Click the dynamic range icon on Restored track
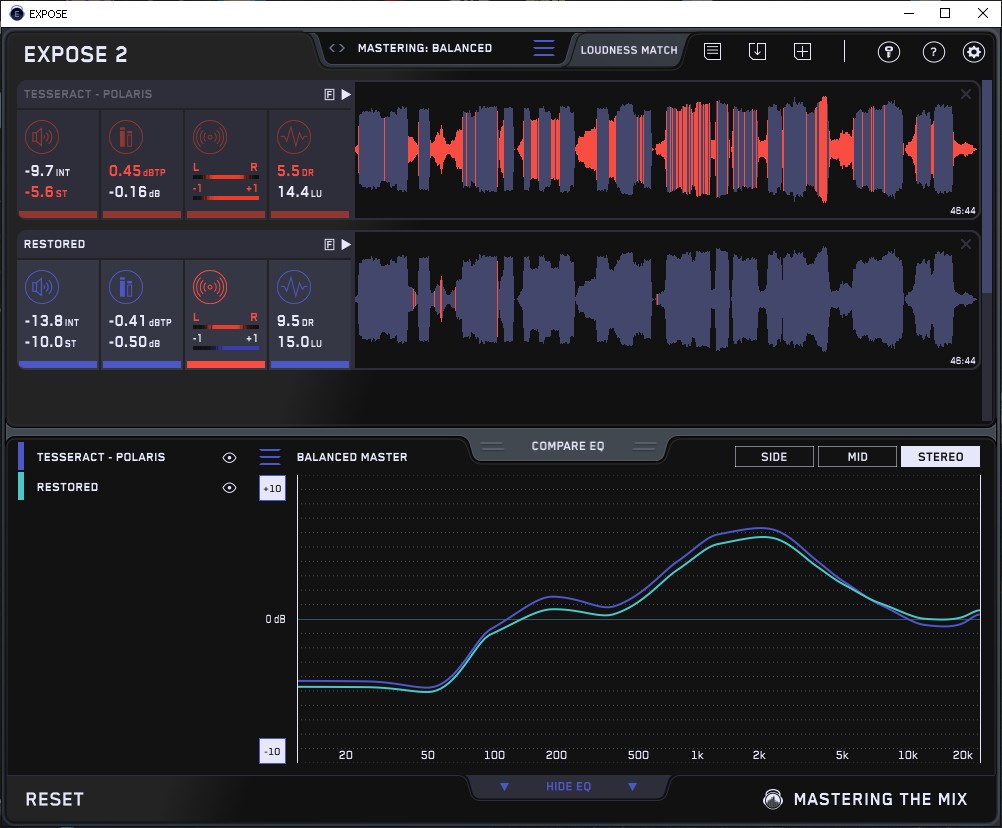 (x=293, y=287)
